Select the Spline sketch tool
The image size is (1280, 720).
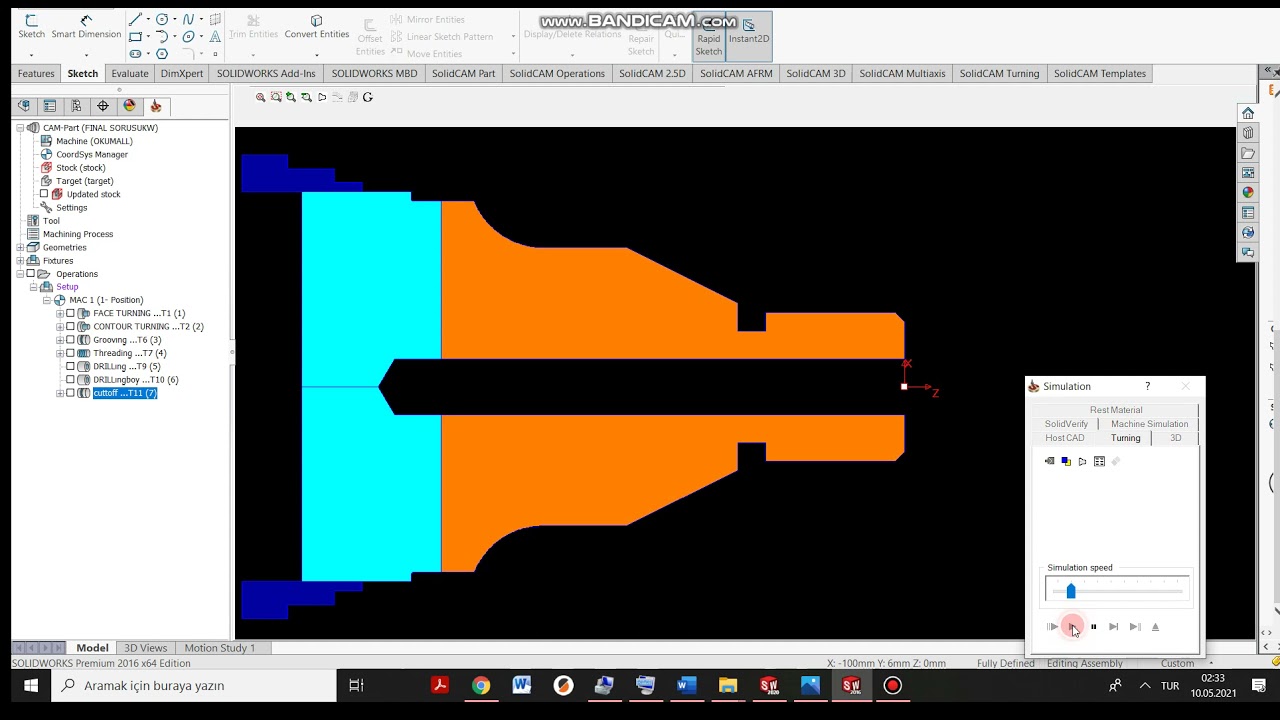(x=188, y=19)
